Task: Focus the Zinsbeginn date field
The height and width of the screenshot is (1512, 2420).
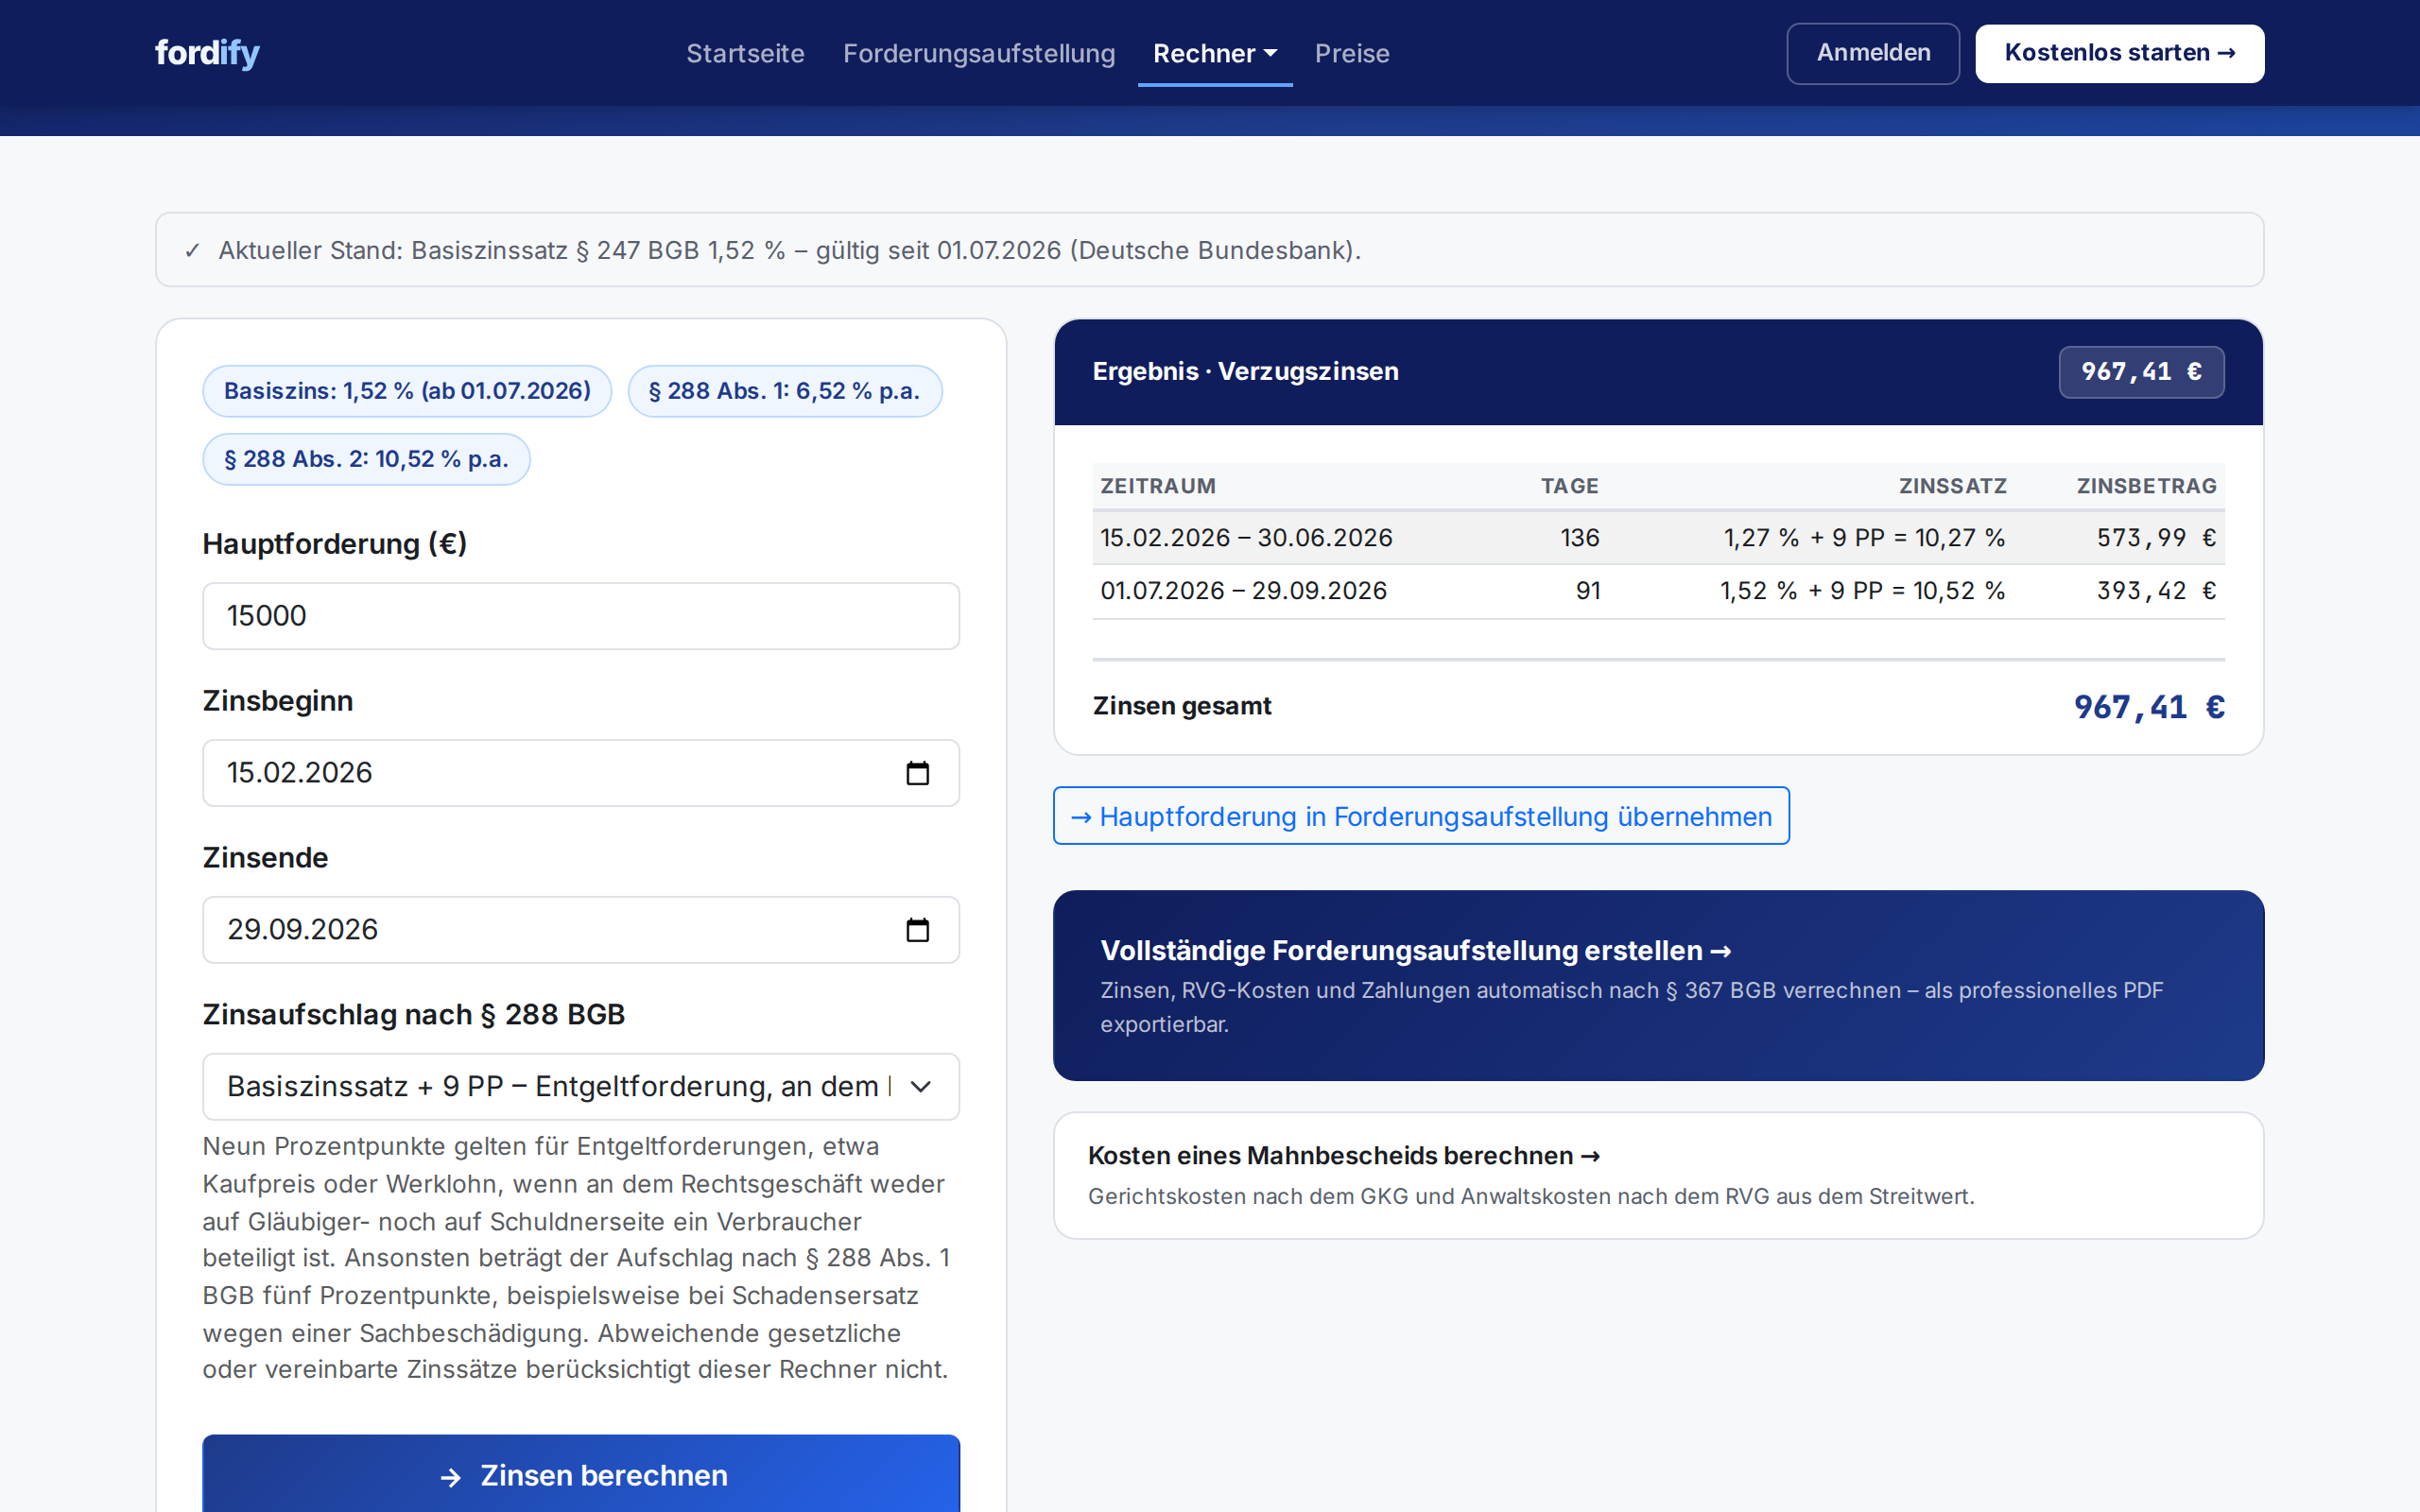Action: 581,773
